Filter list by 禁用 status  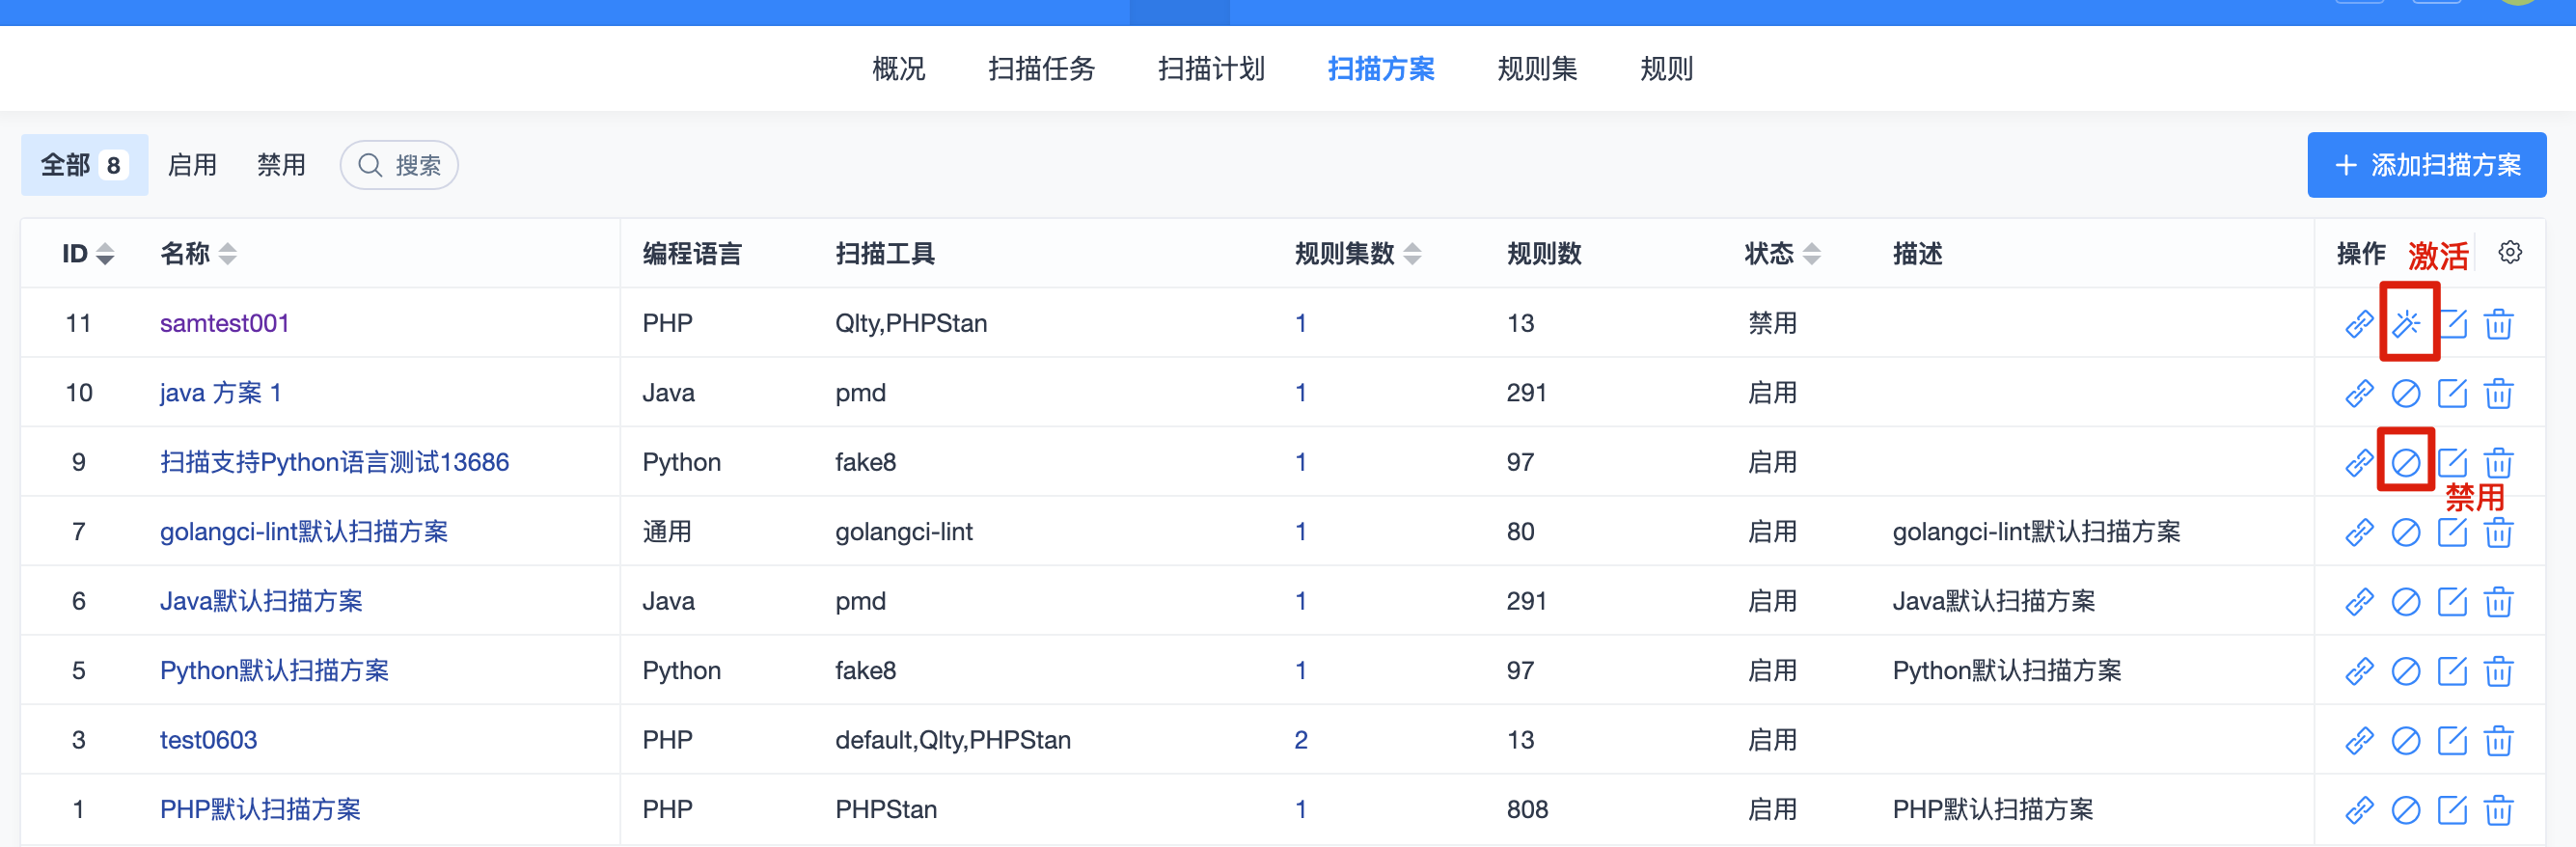tap(281, 165)
